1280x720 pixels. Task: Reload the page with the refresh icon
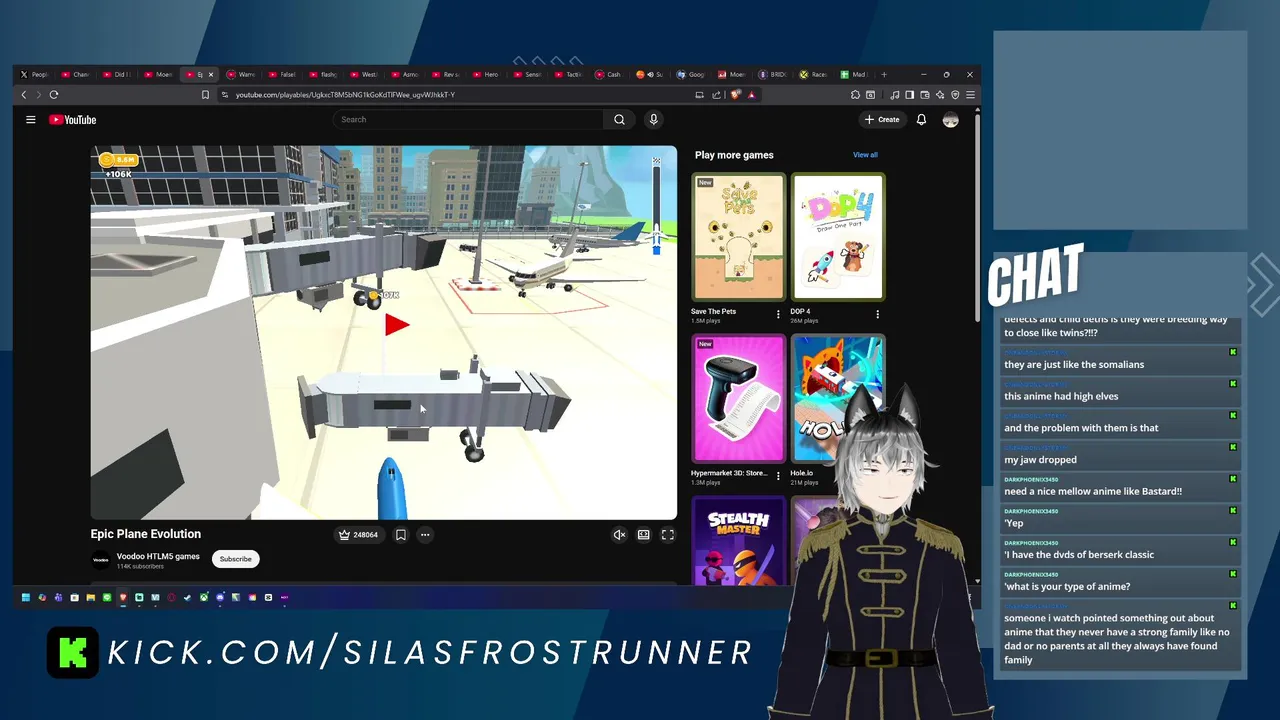click(x=54, y=95)
